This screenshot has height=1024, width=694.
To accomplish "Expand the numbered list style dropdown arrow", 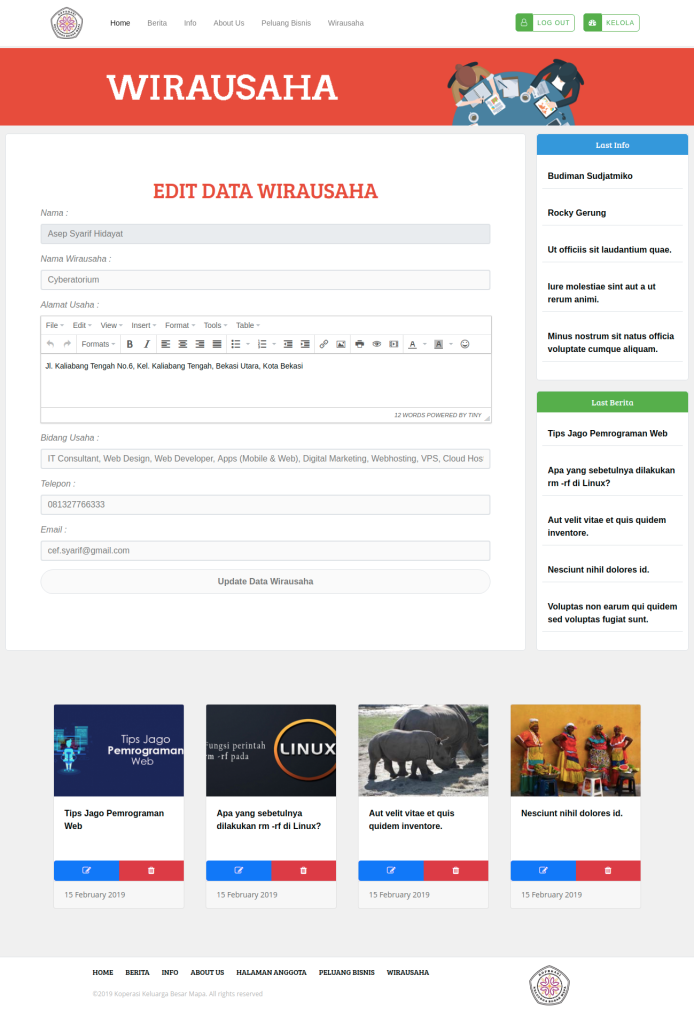I will pos(273,344).
